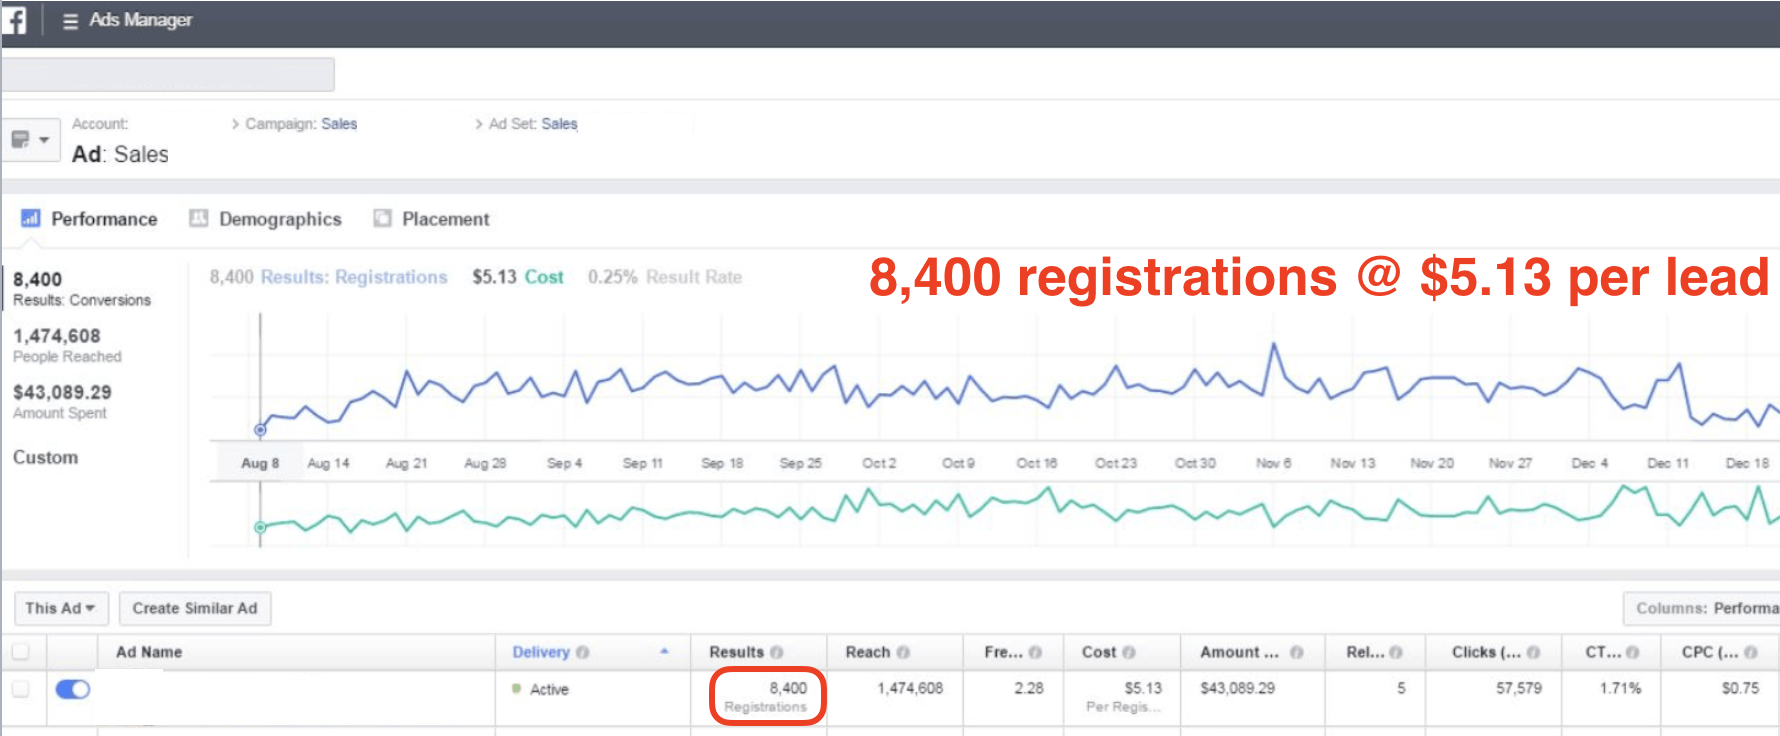1780x736 pixels.
Task: Click the 1,474,608 reach cell
Action: pos(910,688)
